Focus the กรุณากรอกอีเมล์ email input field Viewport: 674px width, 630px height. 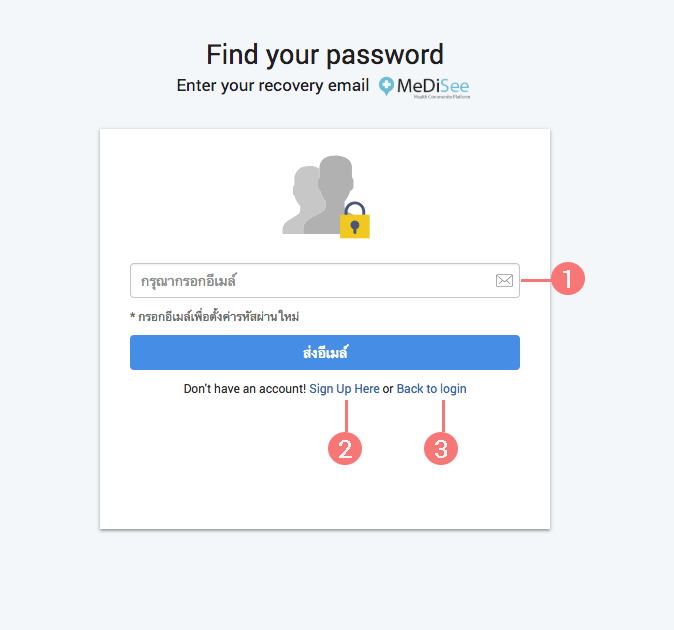coord(310,281)
